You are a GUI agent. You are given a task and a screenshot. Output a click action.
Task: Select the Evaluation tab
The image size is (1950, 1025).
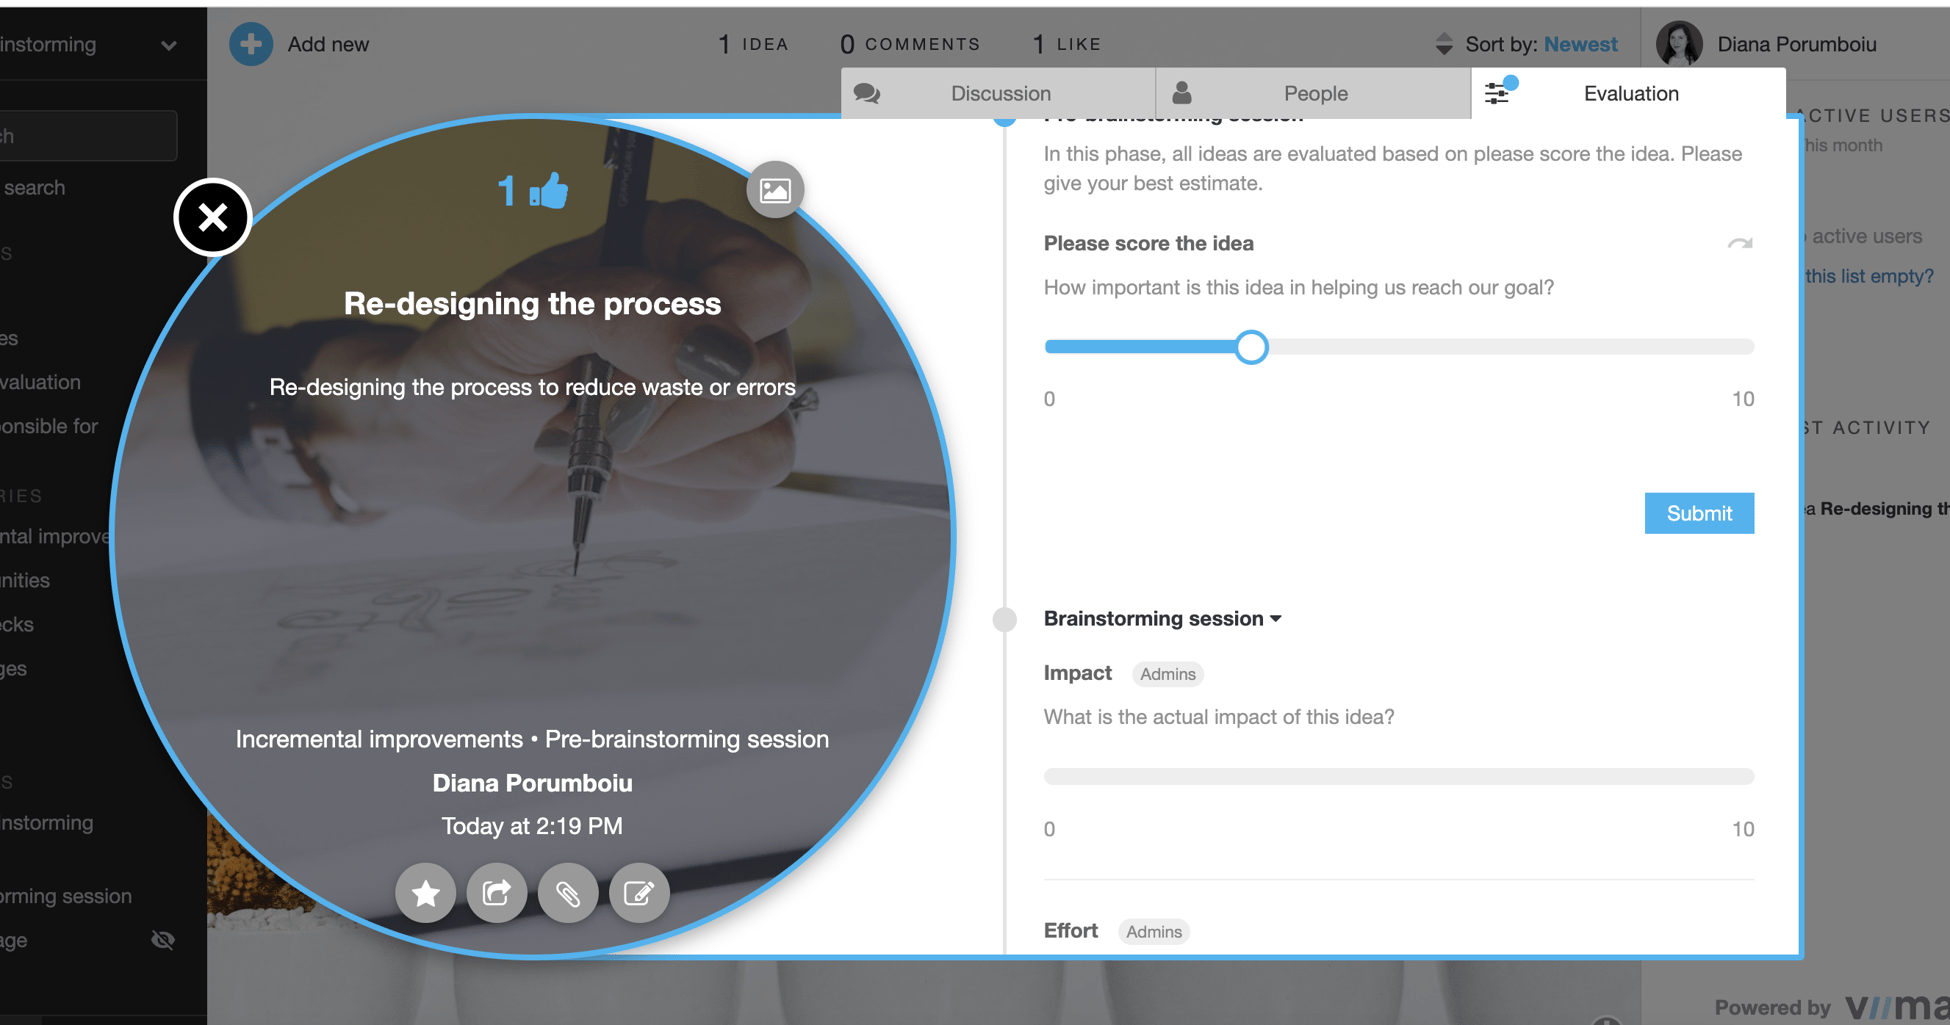click(1628, 94)
